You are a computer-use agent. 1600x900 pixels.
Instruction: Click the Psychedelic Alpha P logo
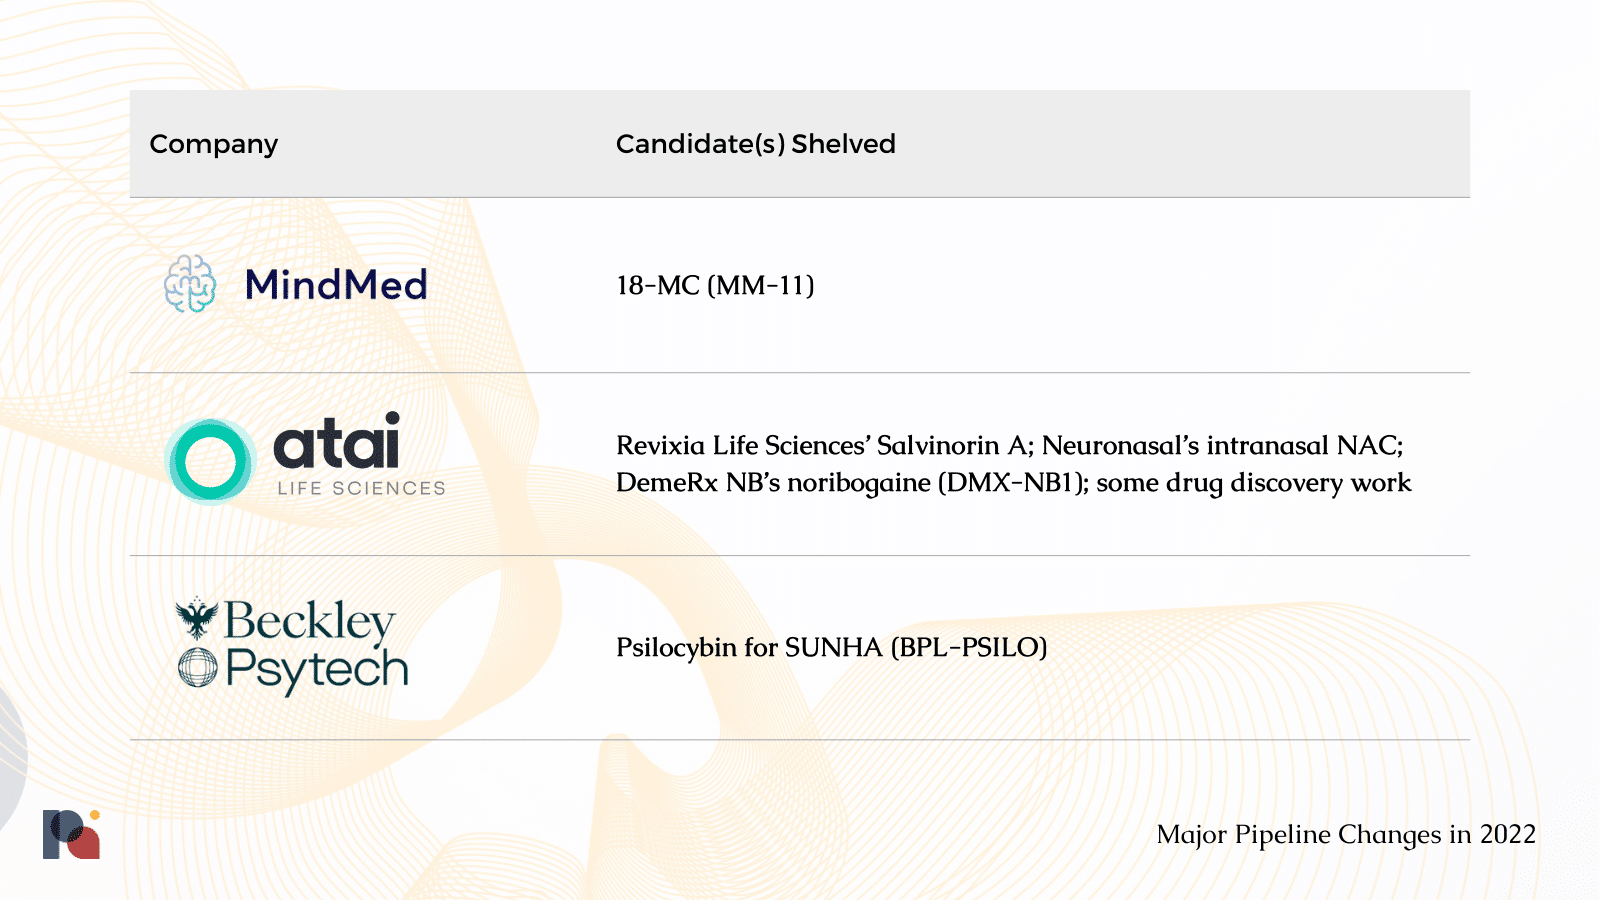[71, 834]
